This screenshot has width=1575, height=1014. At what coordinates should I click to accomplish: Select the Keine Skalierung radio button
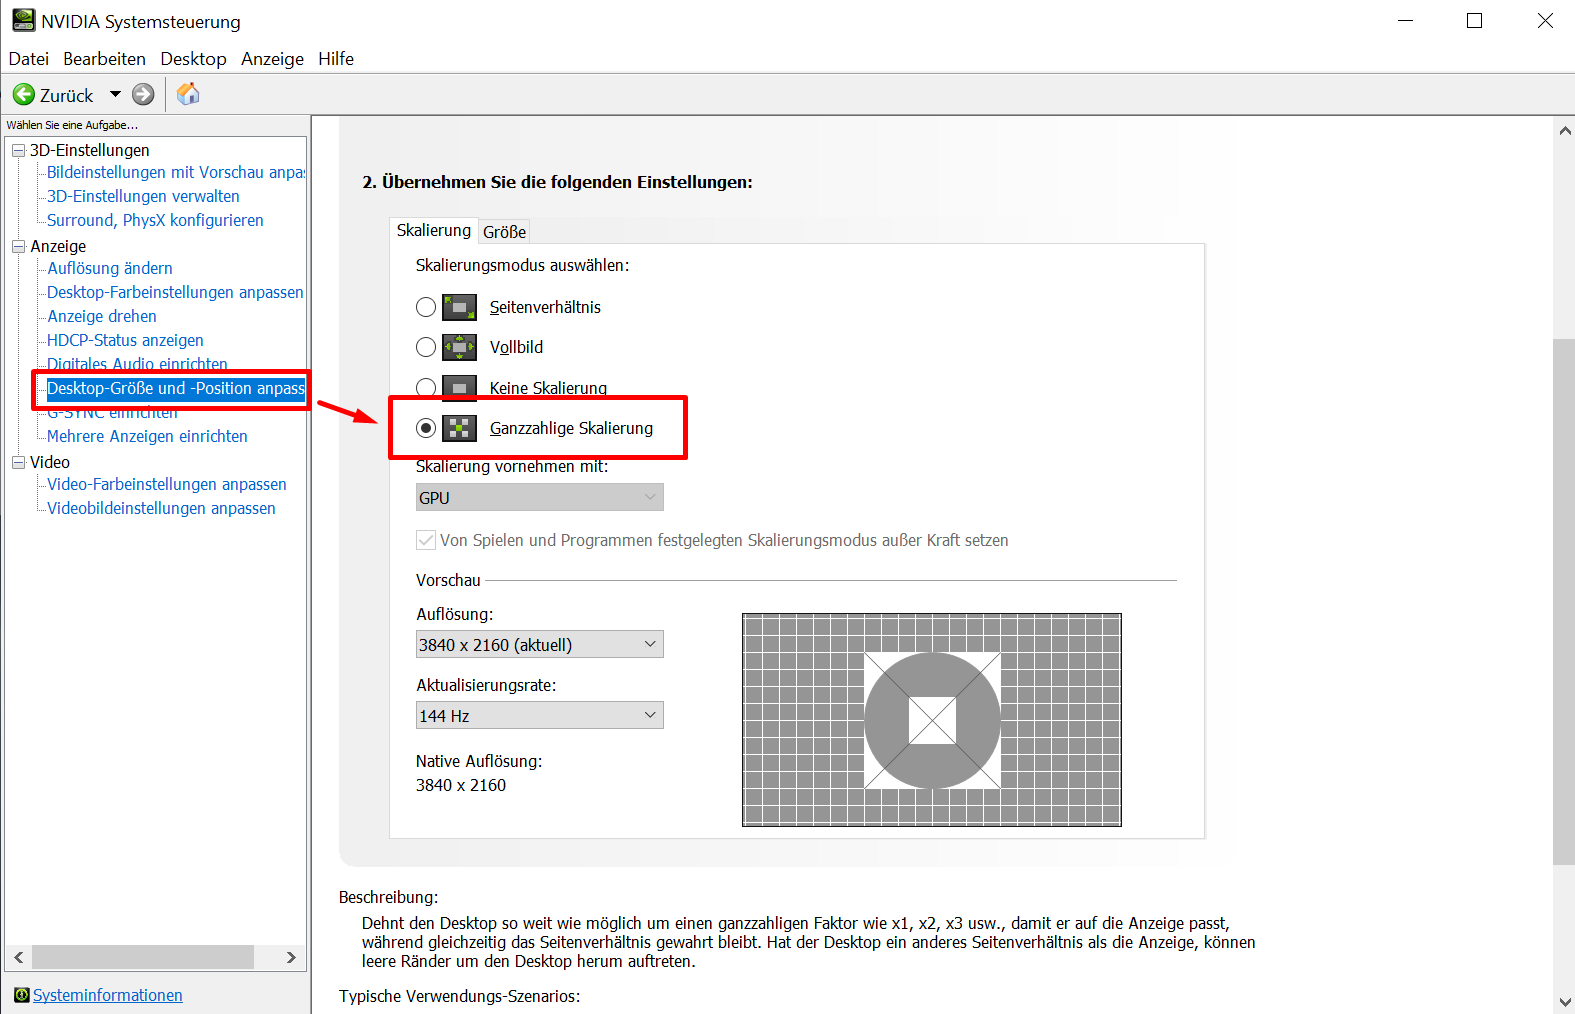tap(426, 387)
